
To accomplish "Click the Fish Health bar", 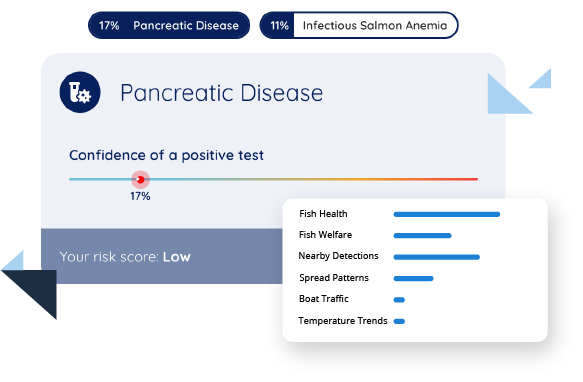I will click(x=447, y=214).
